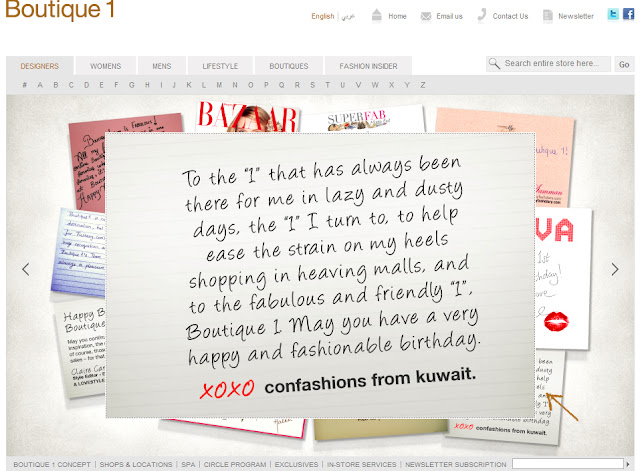Filter designers by letter C
This screenshot has height=471, width=640.
tap(71, 85)
